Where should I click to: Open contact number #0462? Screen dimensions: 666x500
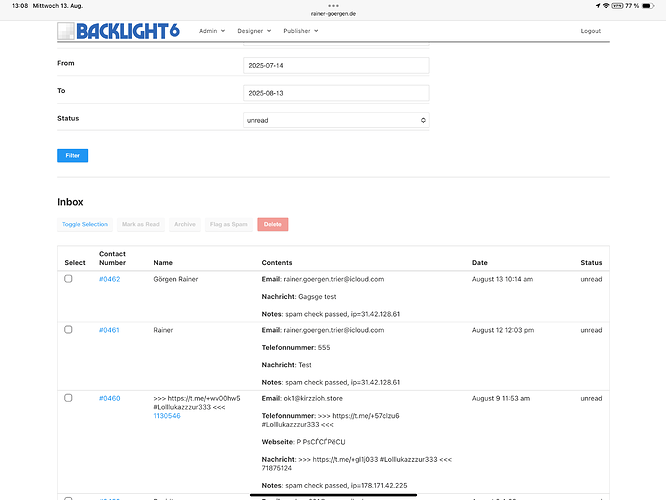point(110,279)
